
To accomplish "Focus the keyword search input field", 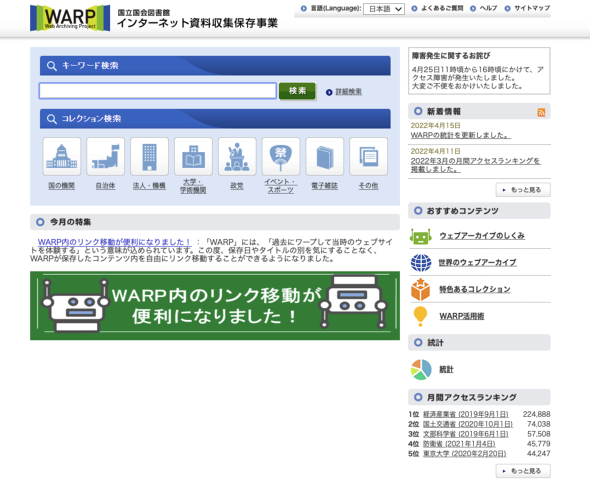I will (158, 91).
